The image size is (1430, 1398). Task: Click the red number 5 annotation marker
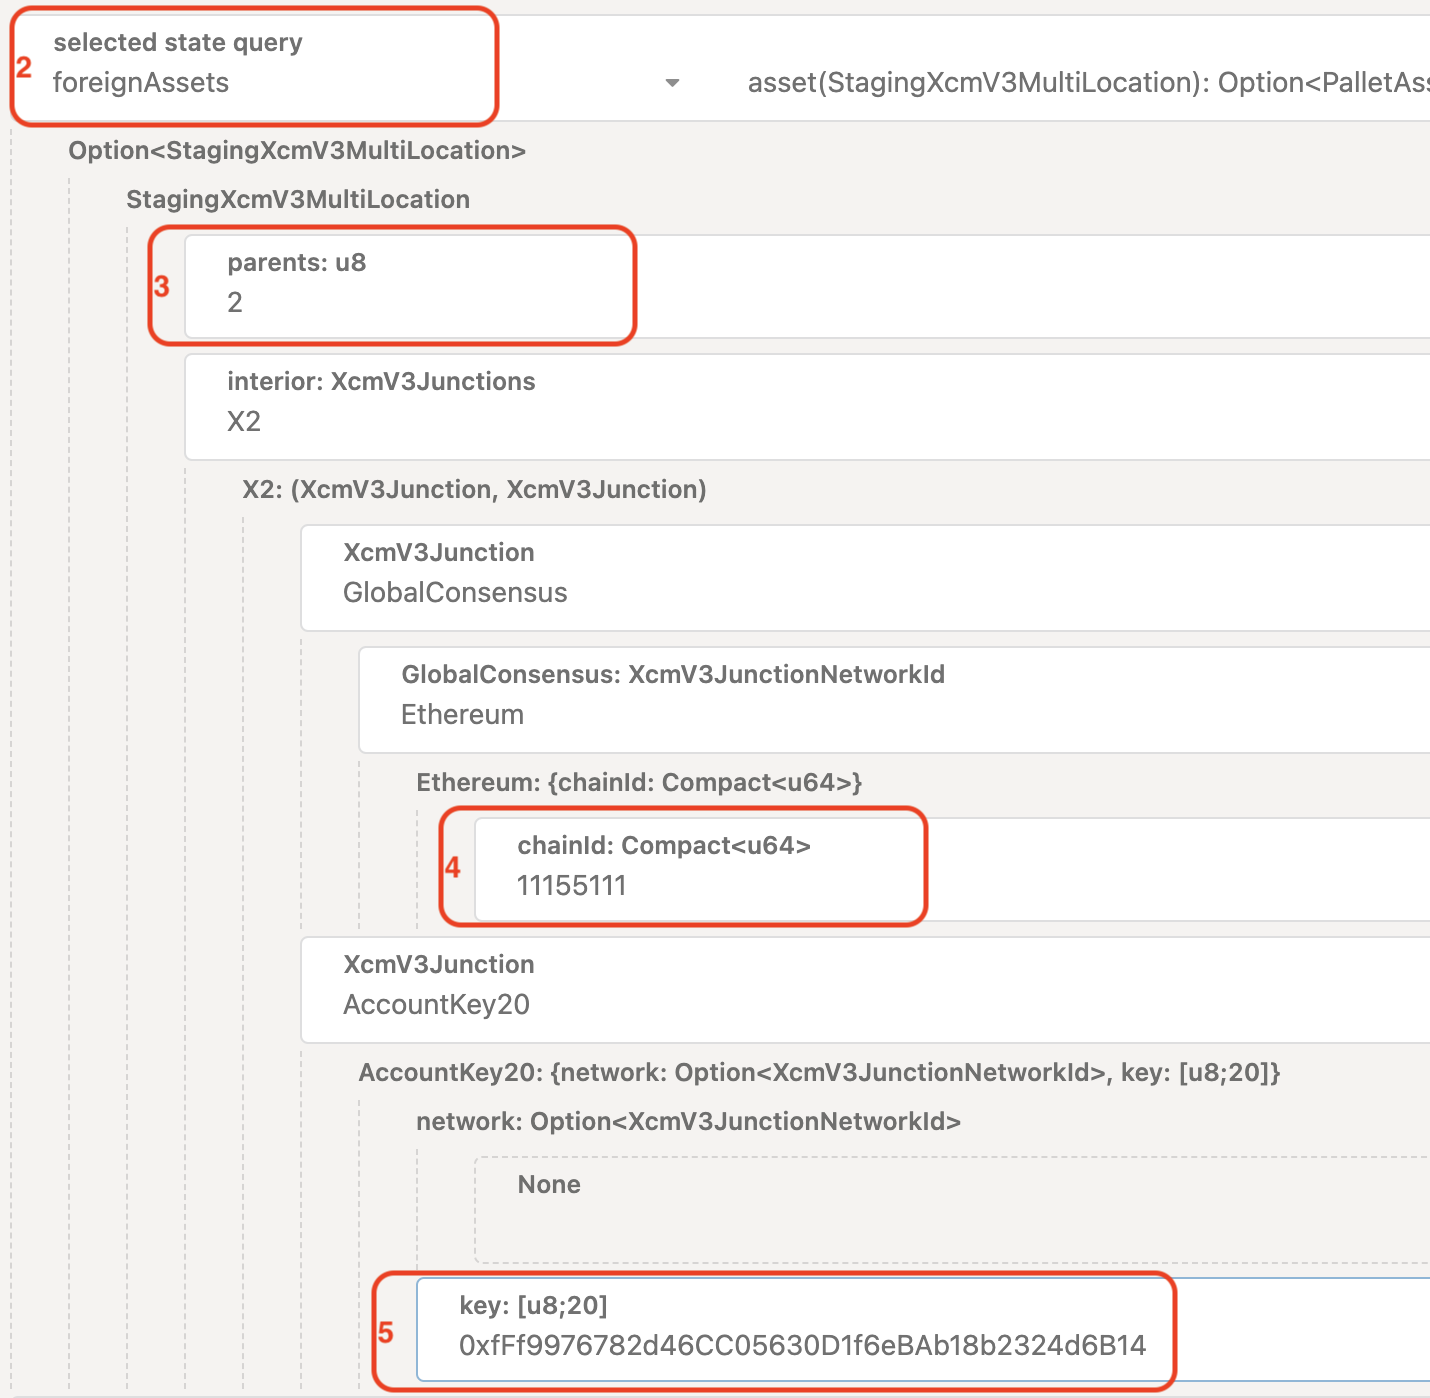point(386,1332)
